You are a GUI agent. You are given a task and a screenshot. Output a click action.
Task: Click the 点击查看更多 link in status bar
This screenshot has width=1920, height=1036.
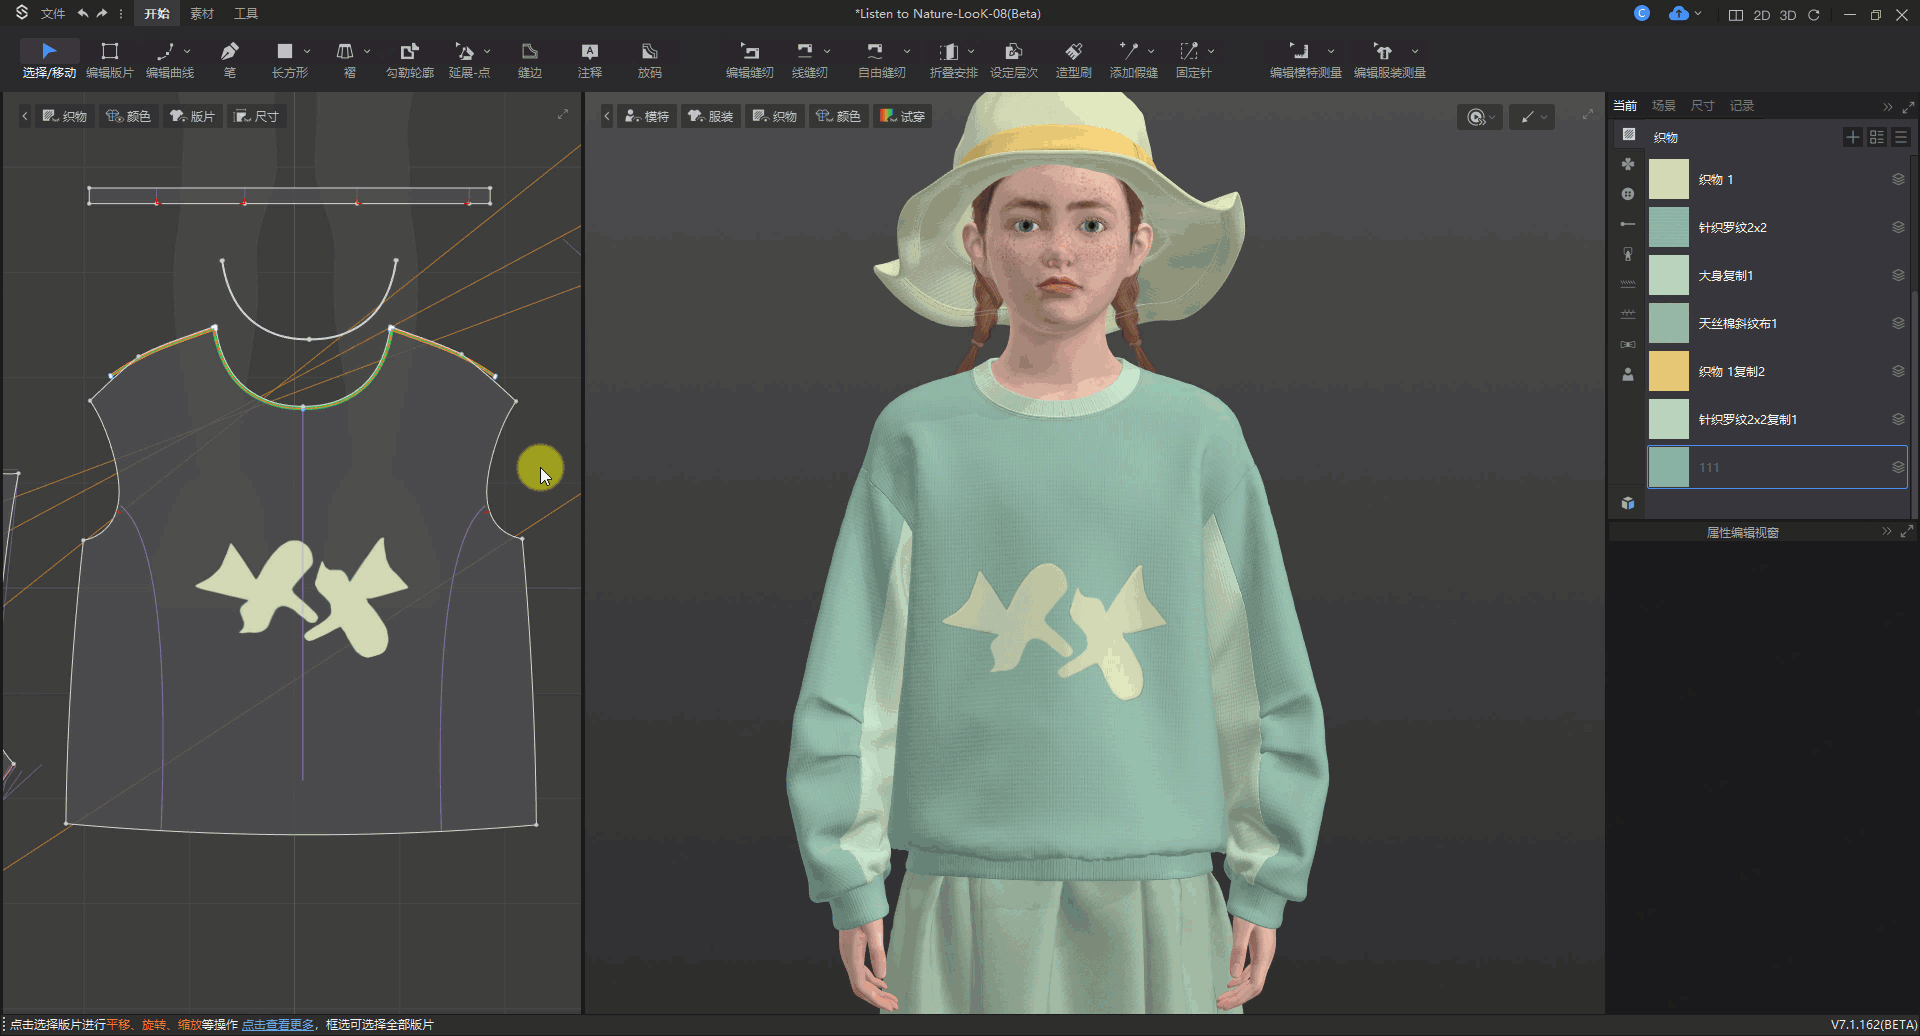pos(277,1025)
